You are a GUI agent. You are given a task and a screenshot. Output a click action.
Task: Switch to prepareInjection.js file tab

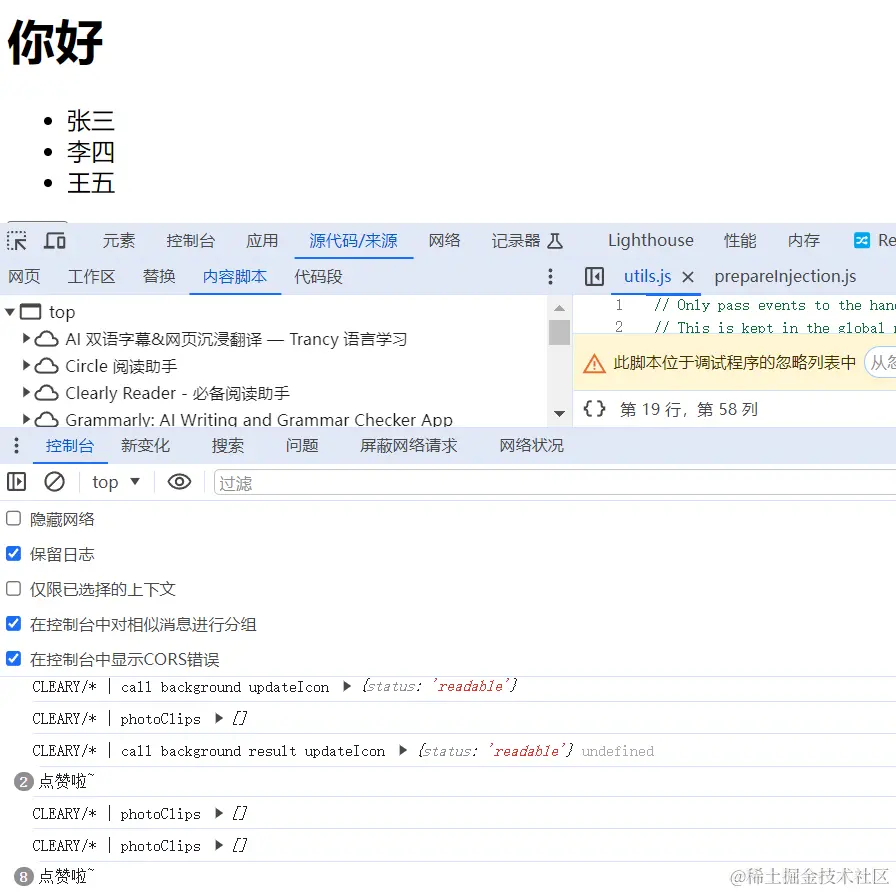tap(785, 277)
